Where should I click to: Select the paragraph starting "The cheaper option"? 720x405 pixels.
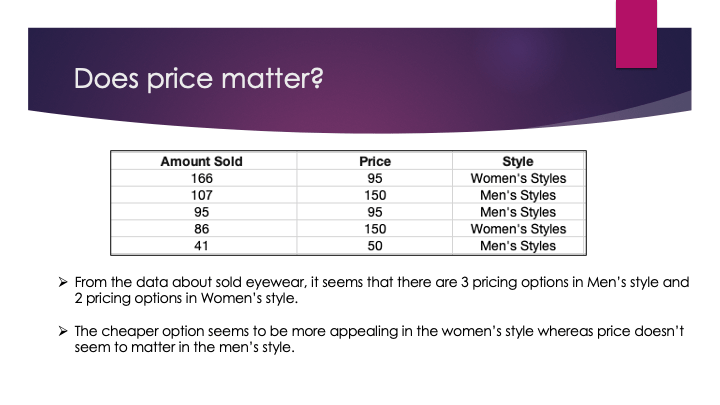[380, 339]
